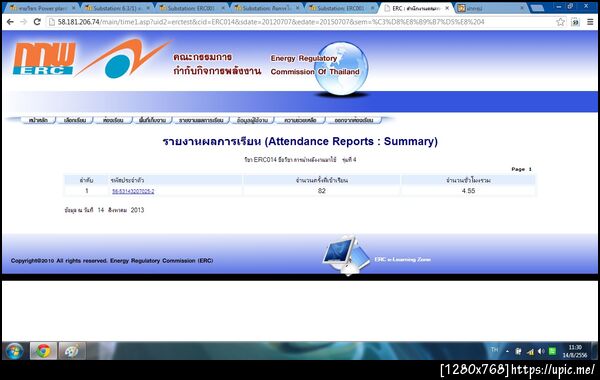Image resolution: width=600 pixels, height=380 pixels.
Task: Switch to the Power plant tab
Action: [x=42, y=8]
